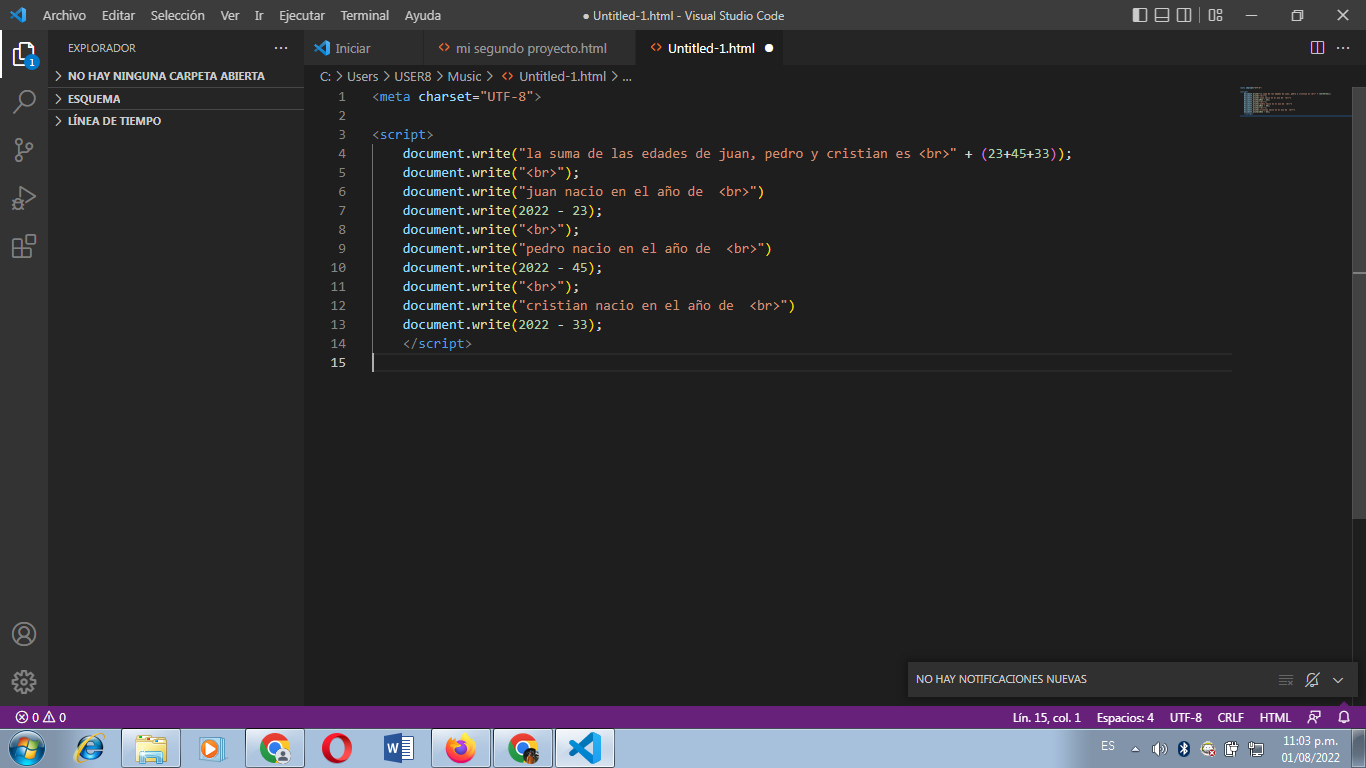Click the VS Code logo in title bar
Image resolution: width=1366 pixels, height=768 pixels.
point(18,15)
